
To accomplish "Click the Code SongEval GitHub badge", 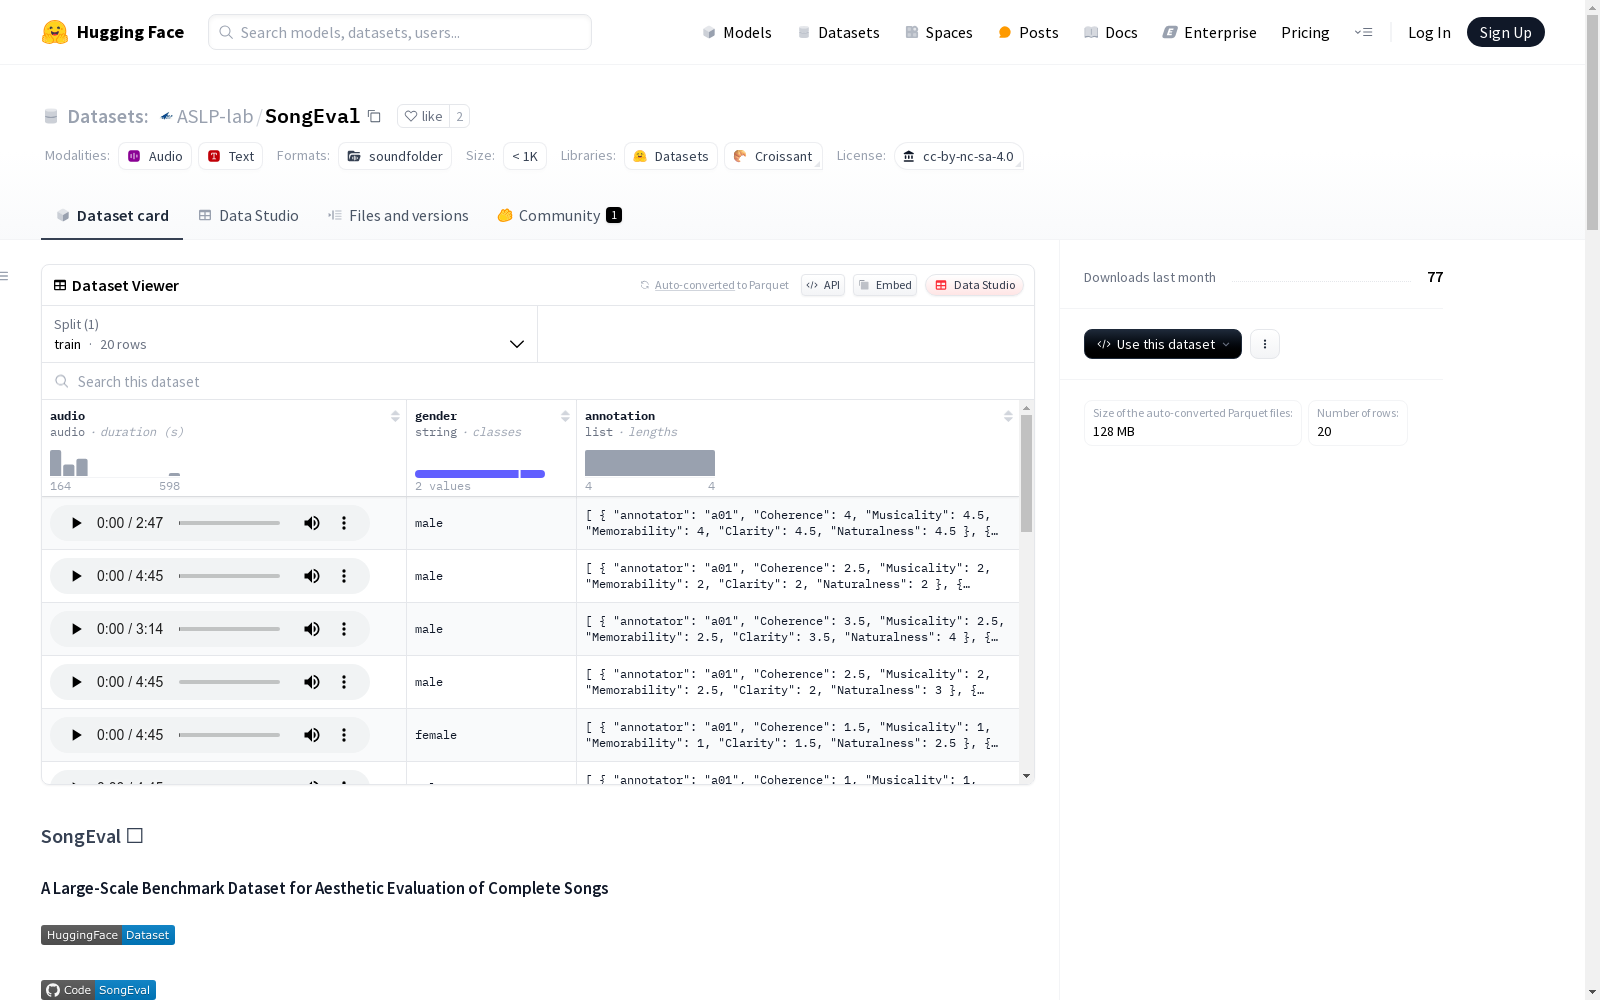I will [x=98, y=990].
